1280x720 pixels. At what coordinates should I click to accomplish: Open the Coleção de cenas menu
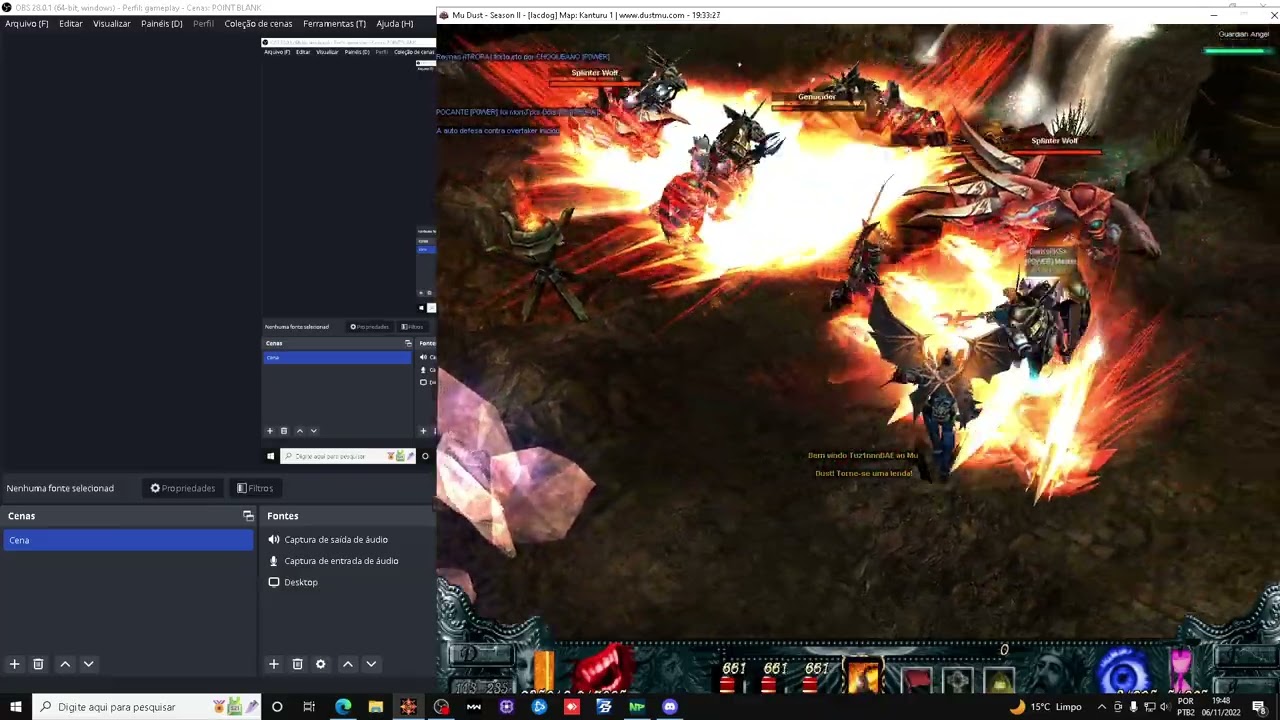[259, 23]
